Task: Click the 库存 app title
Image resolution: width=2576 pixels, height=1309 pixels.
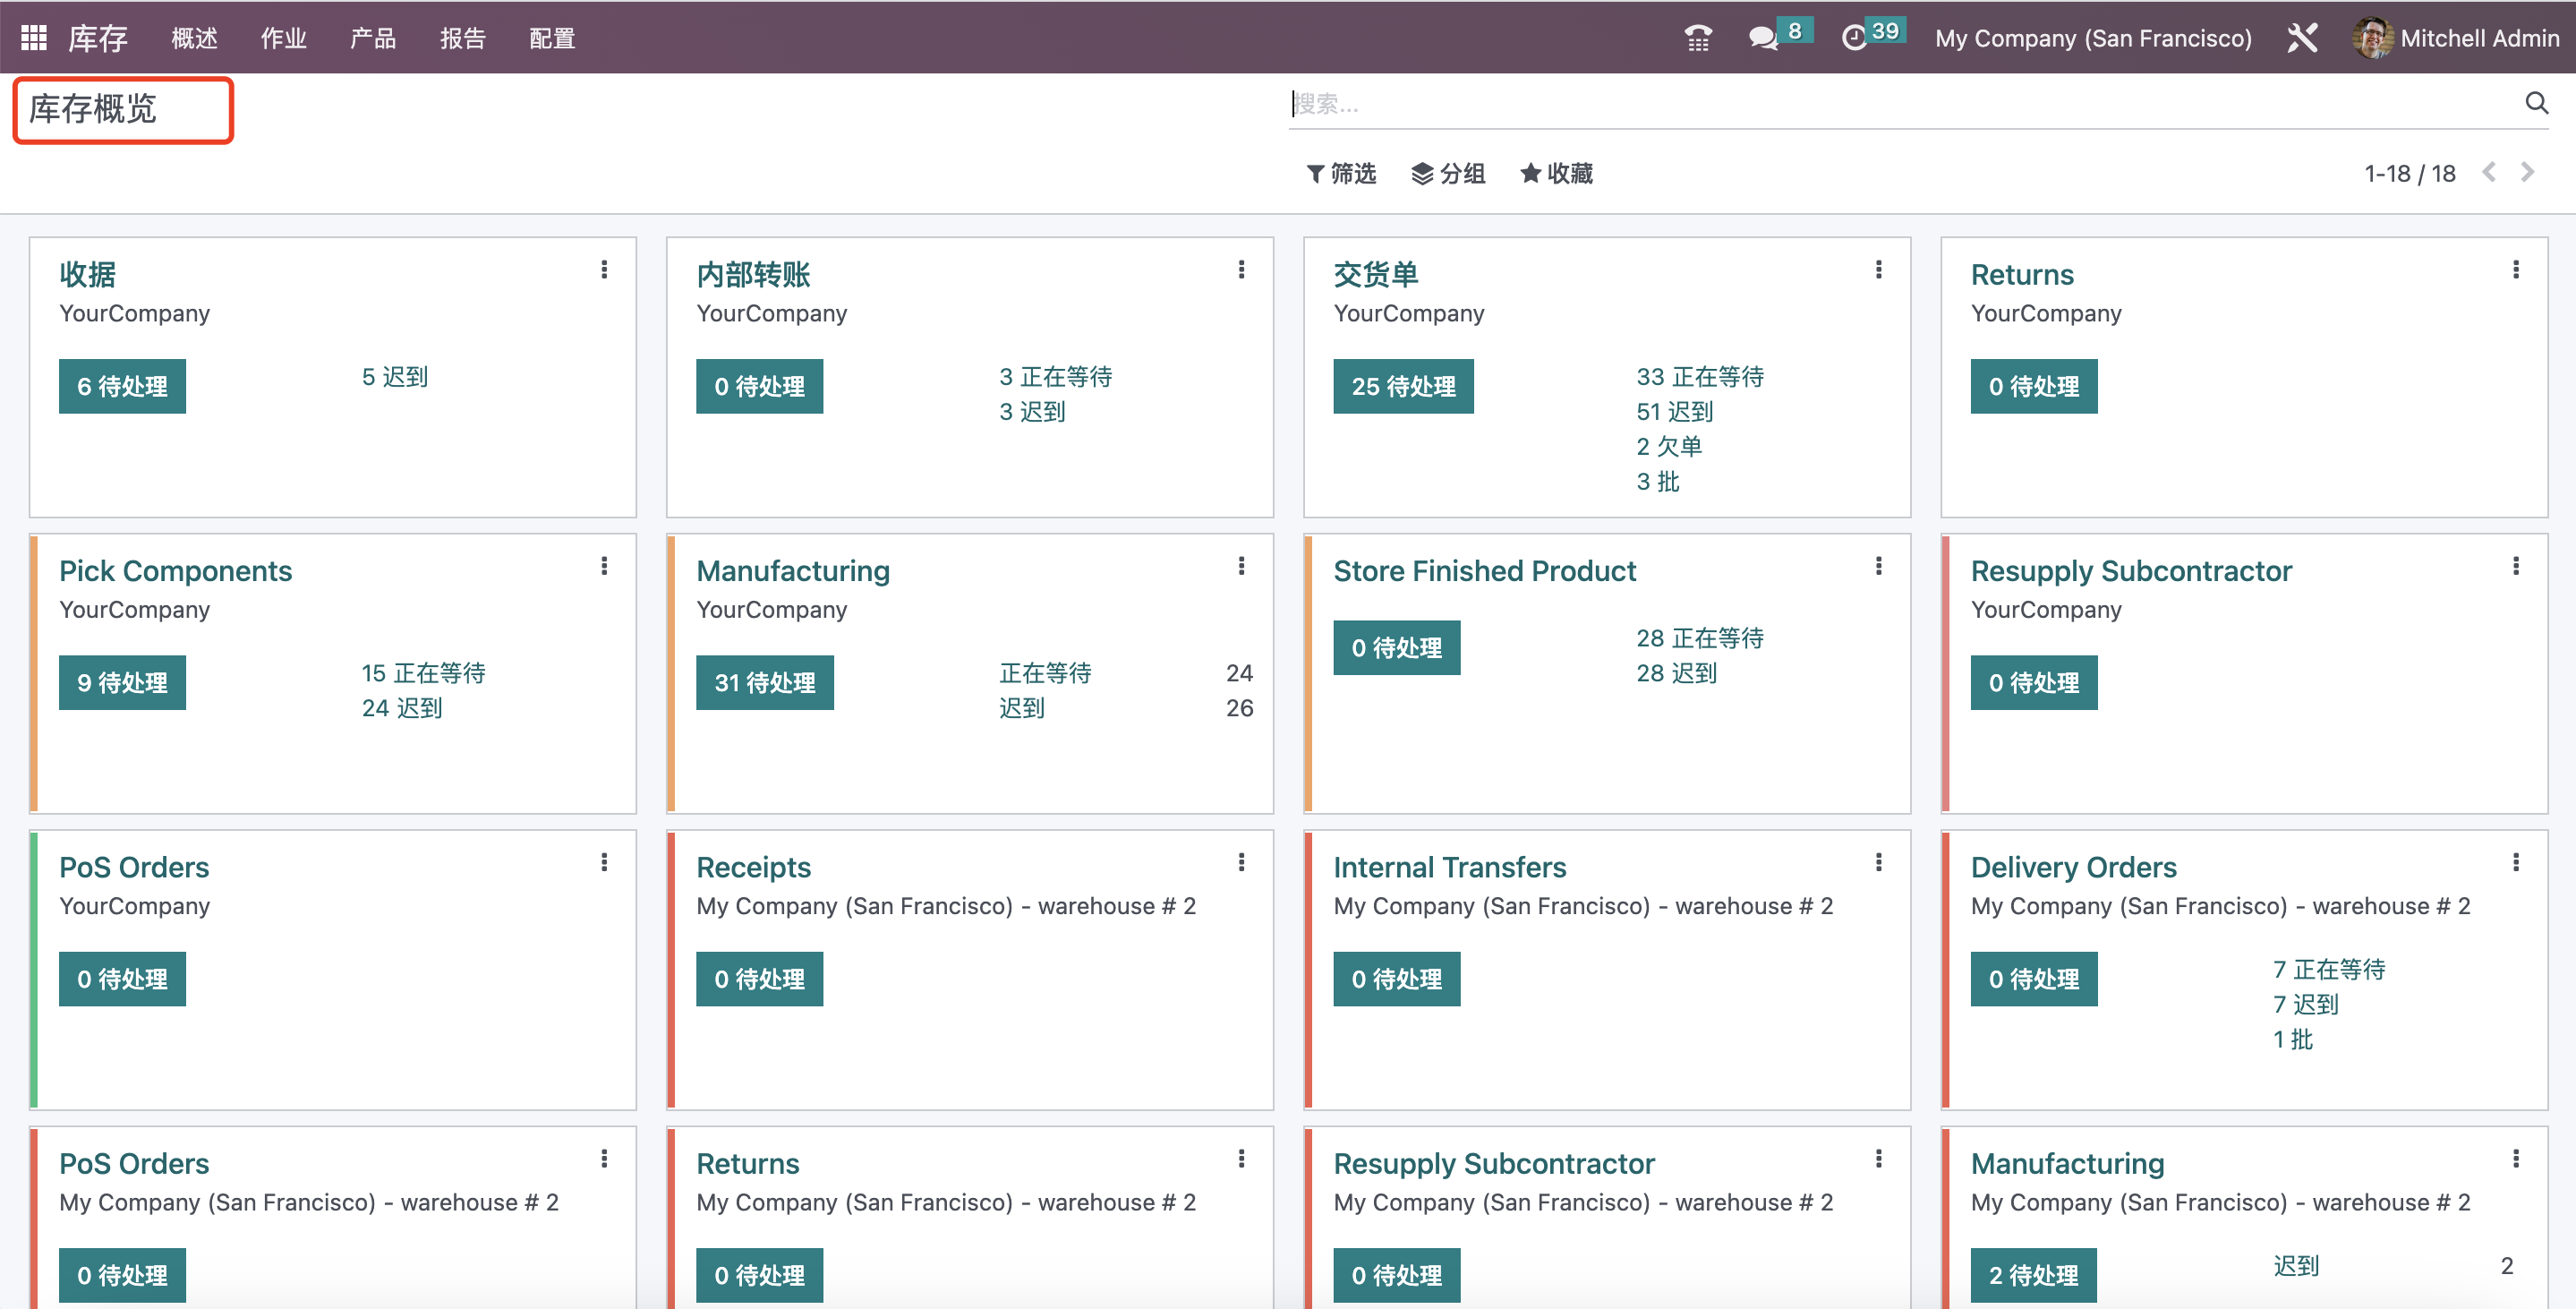Action: [98, 38]
